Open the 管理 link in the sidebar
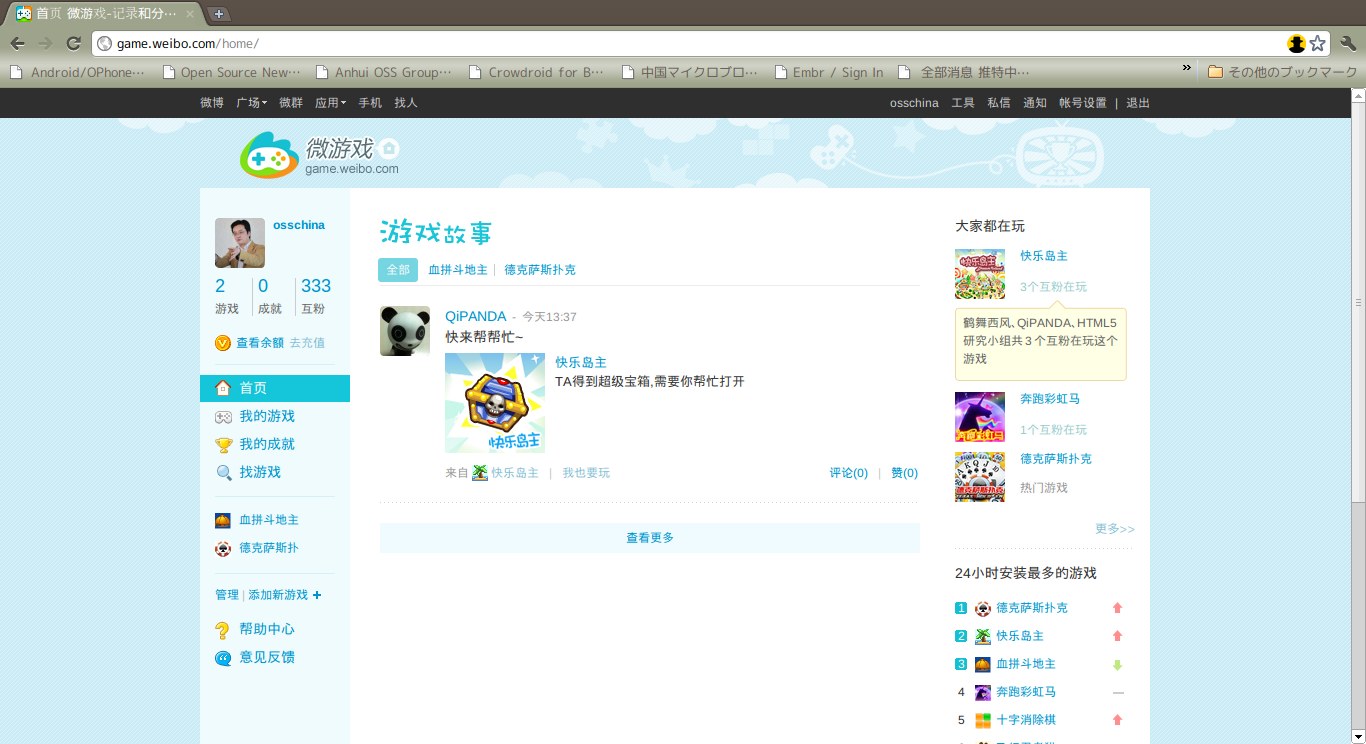The image size is (1366, 744). point(227,595)
